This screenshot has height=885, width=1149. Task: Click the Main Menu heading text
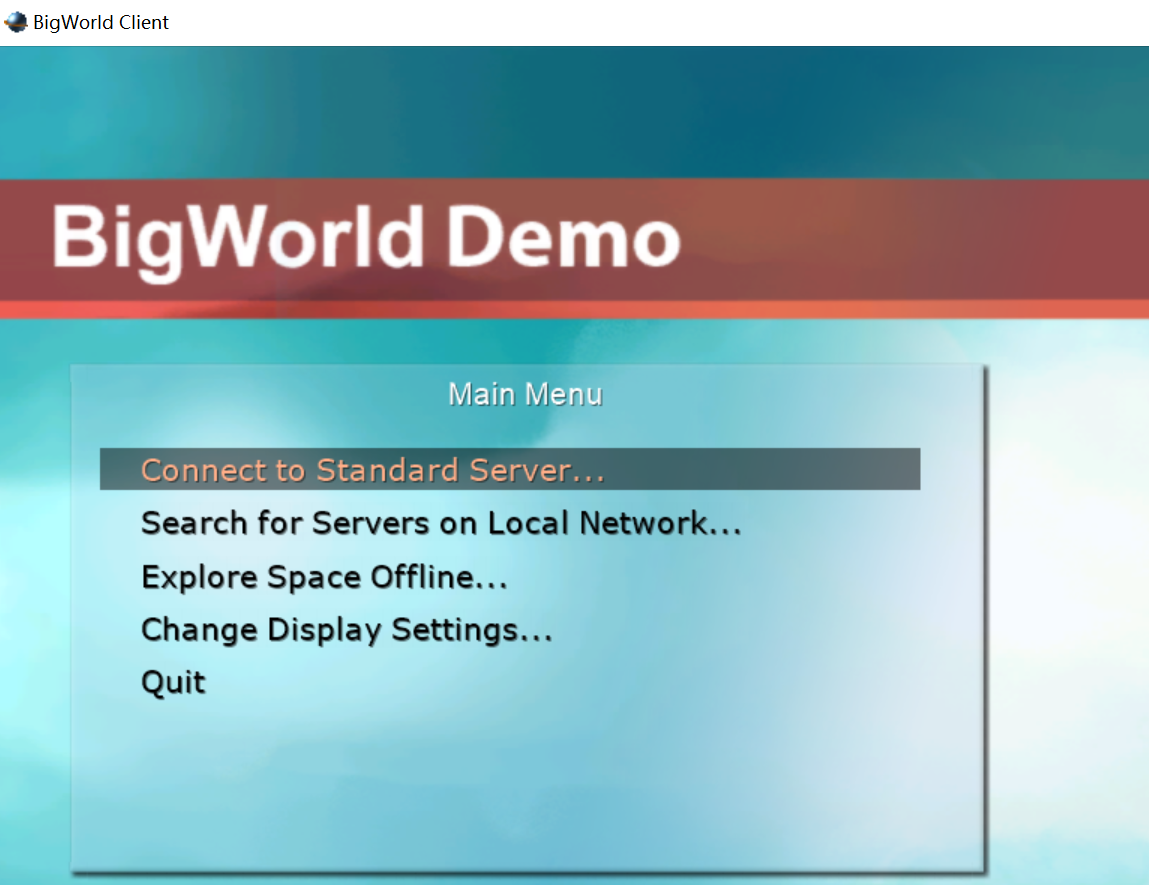[525, 394]
